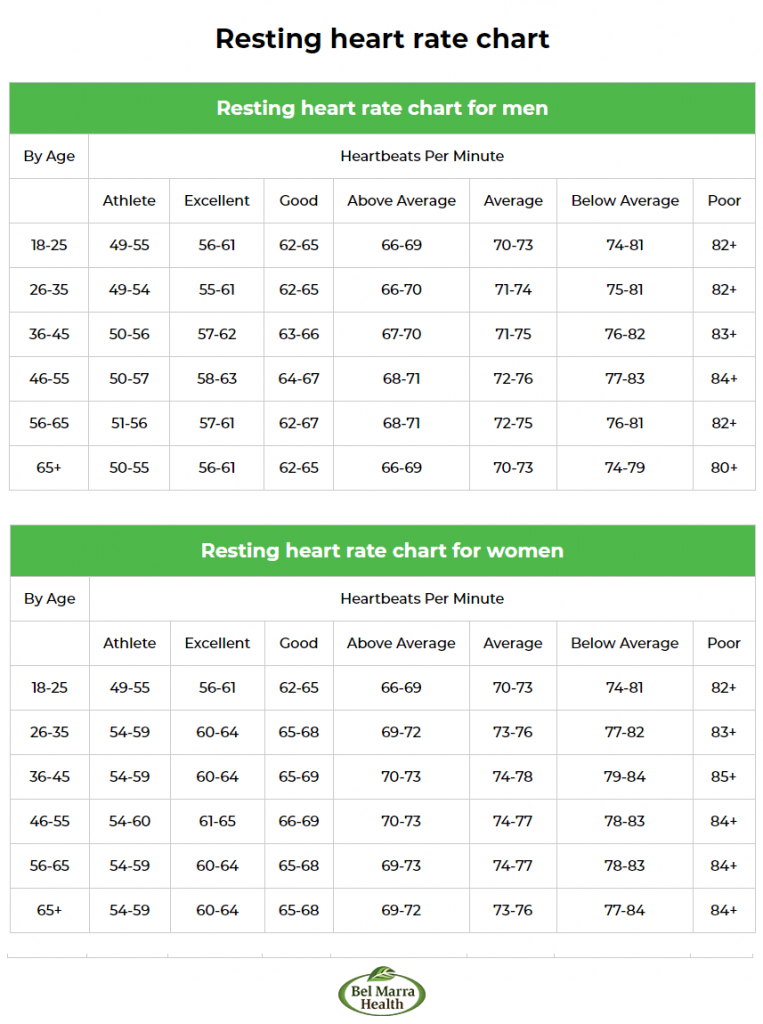Screen dimensions: 763x1024
Task: Click "Good" column header in men's table
Action: pyautogui.click(x=298, y=201)
